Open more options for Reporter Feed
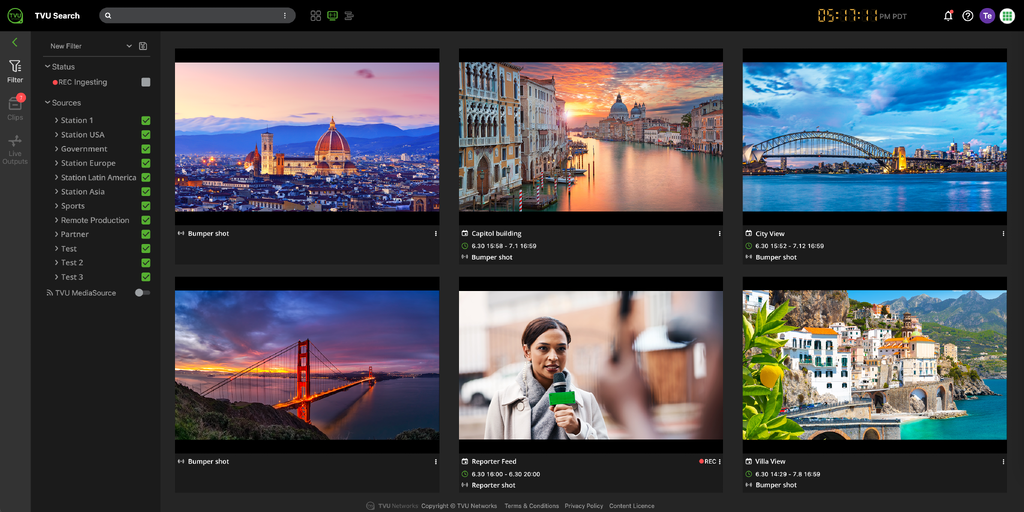This screenshot has width=1024, height=512. [x=720, y=462]
